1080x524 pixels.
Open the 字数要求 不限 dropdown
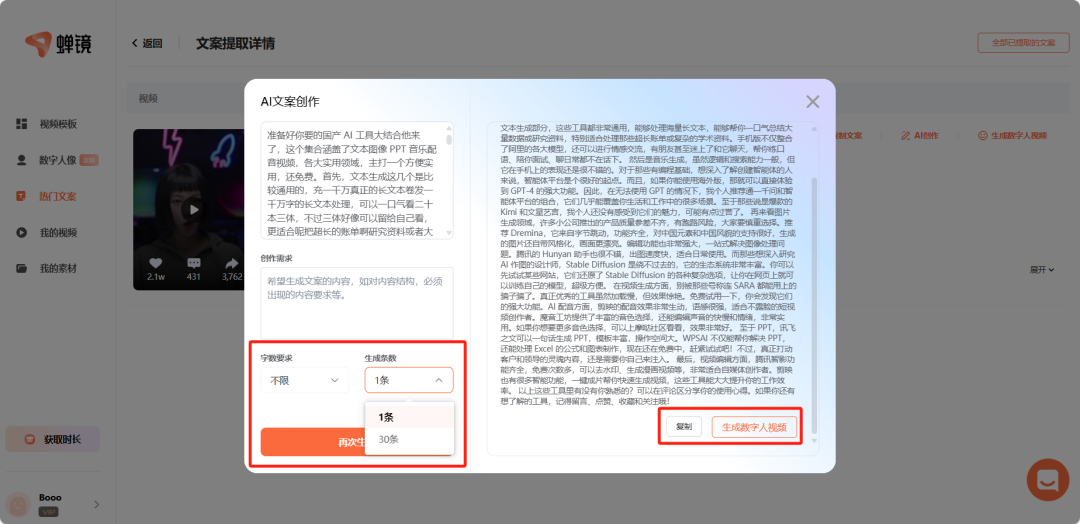[x=304, y=380]
